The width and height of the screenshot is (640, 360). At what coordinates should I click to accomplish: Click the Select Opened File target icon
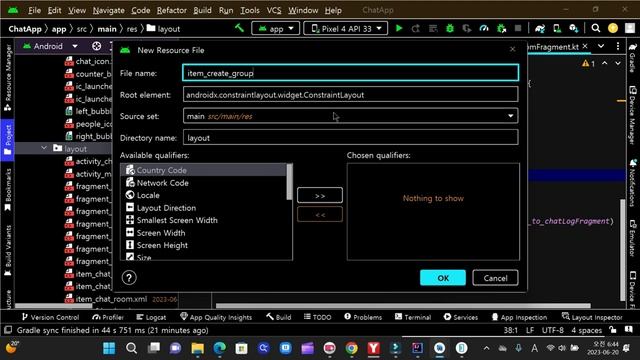click(96, 46)
